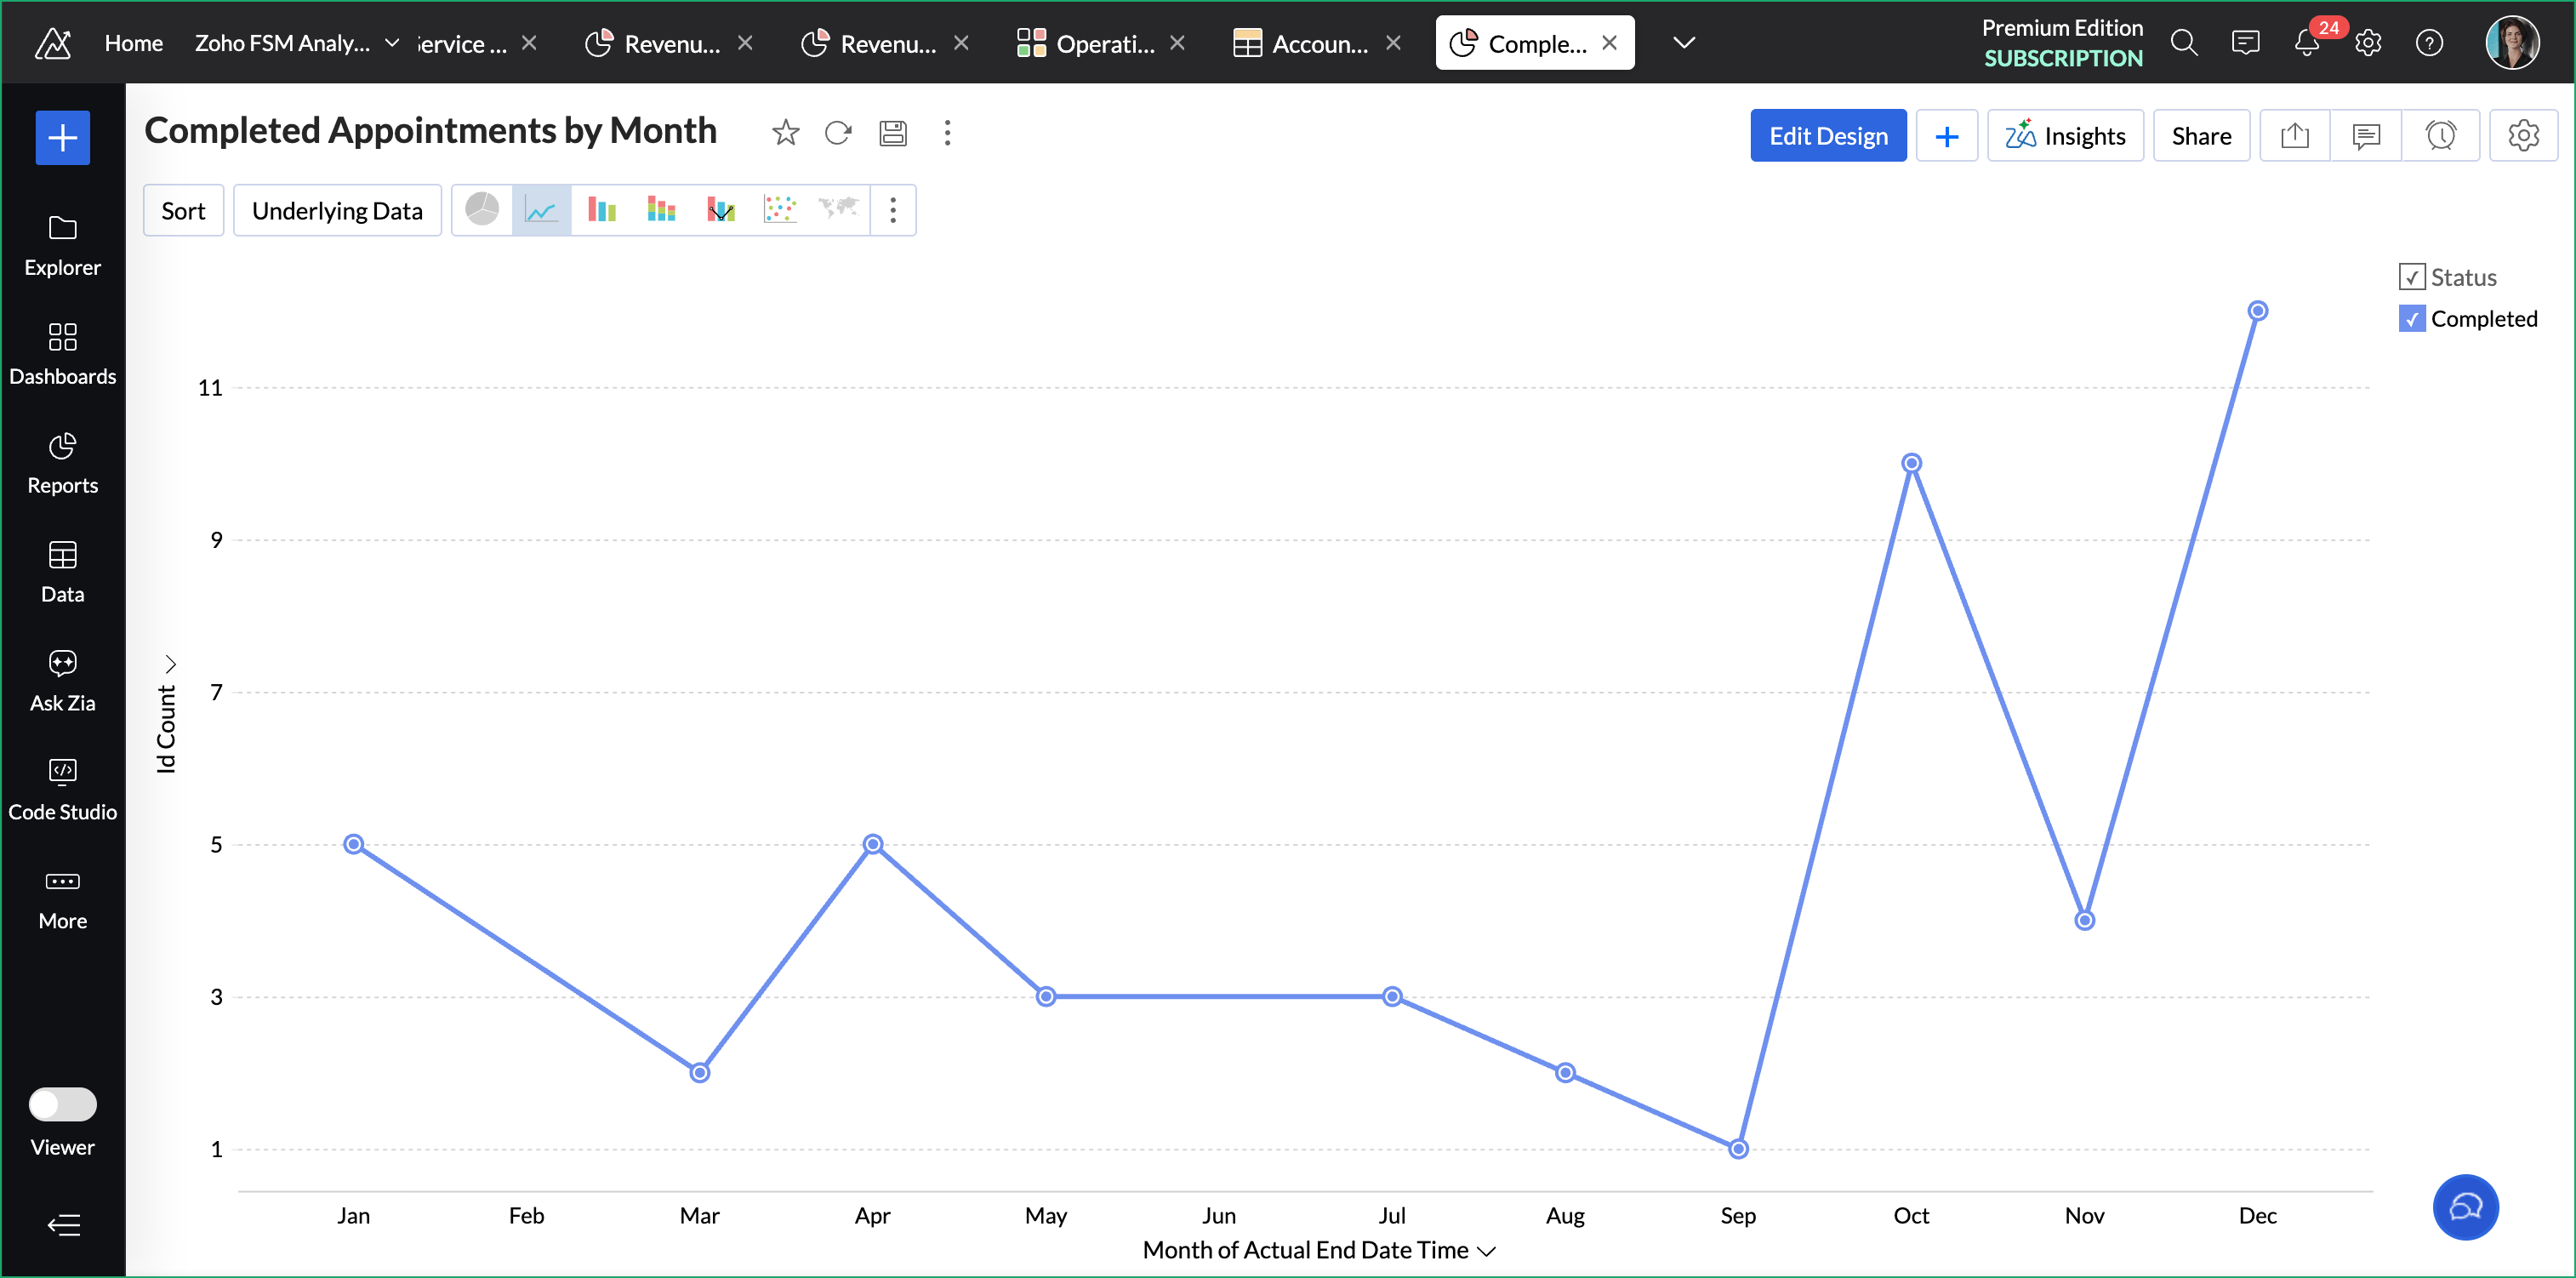Refresh the report data

click(x=838, y=133)
